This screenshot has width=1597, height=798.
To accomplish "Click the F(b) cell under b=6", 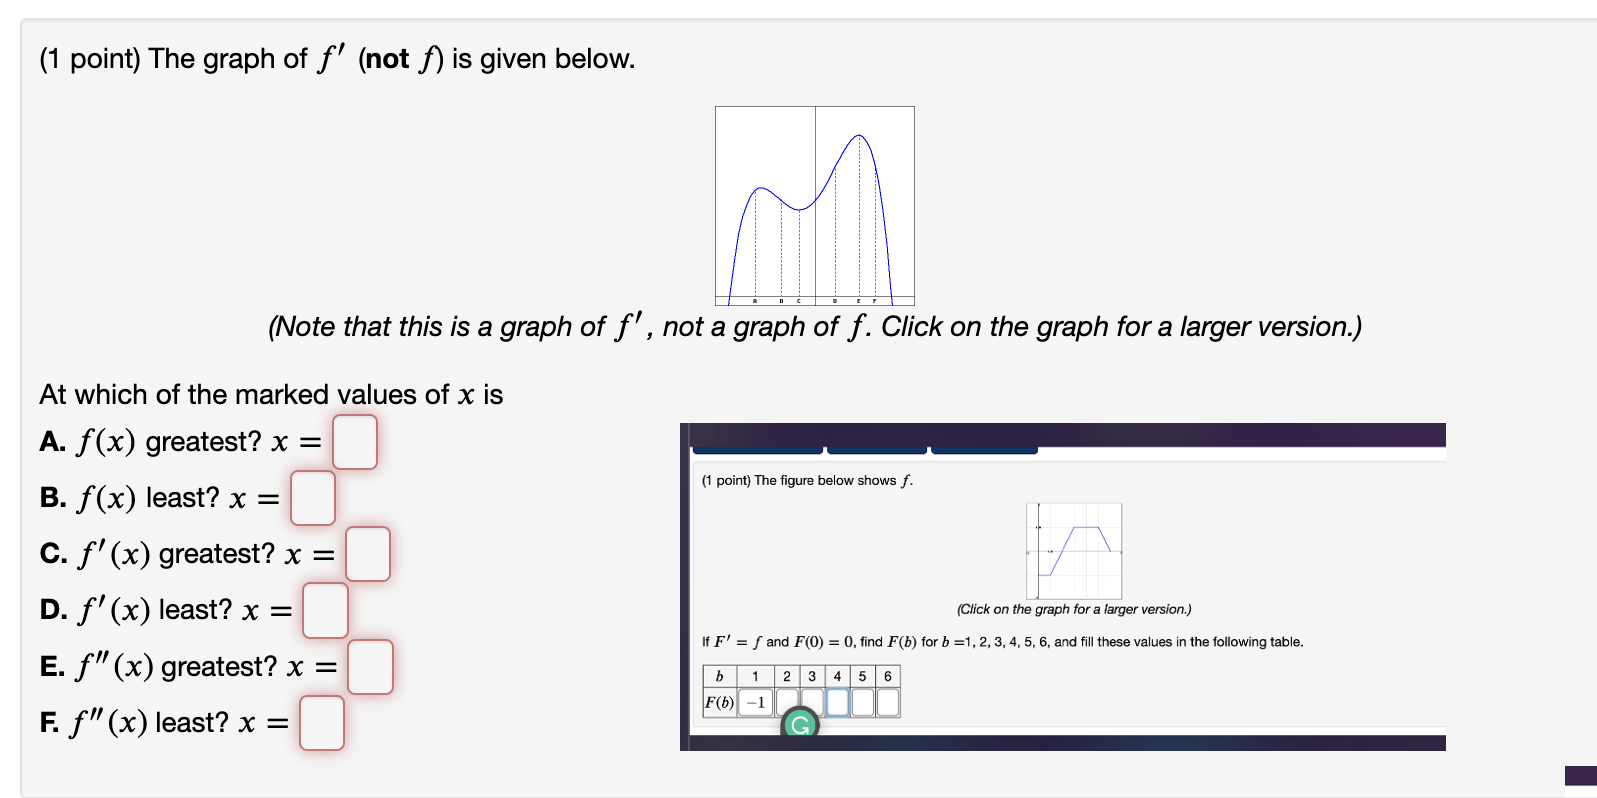I will (x=888, y=701).
